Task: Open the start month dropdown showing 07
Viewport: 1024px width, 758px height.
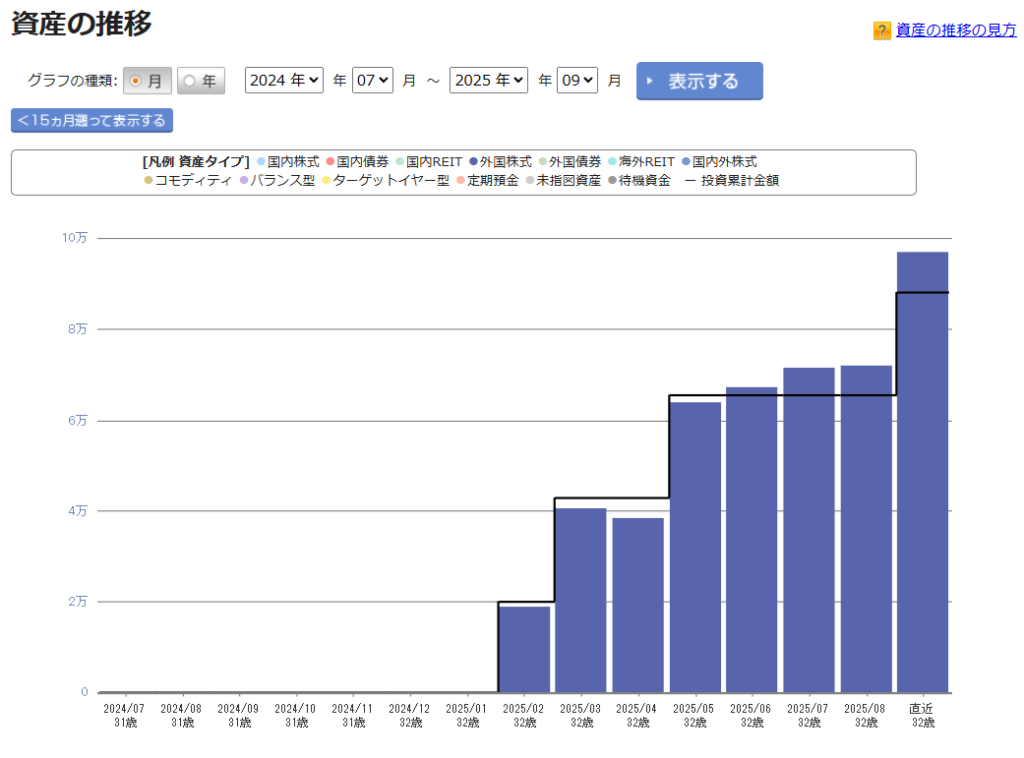Action: point(372,81)
